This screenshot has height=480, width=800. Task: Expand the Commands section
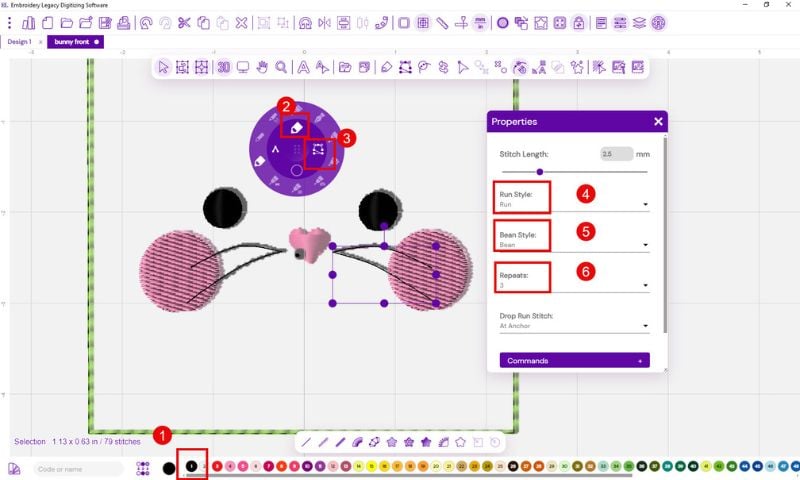click(x=574, y=360)
